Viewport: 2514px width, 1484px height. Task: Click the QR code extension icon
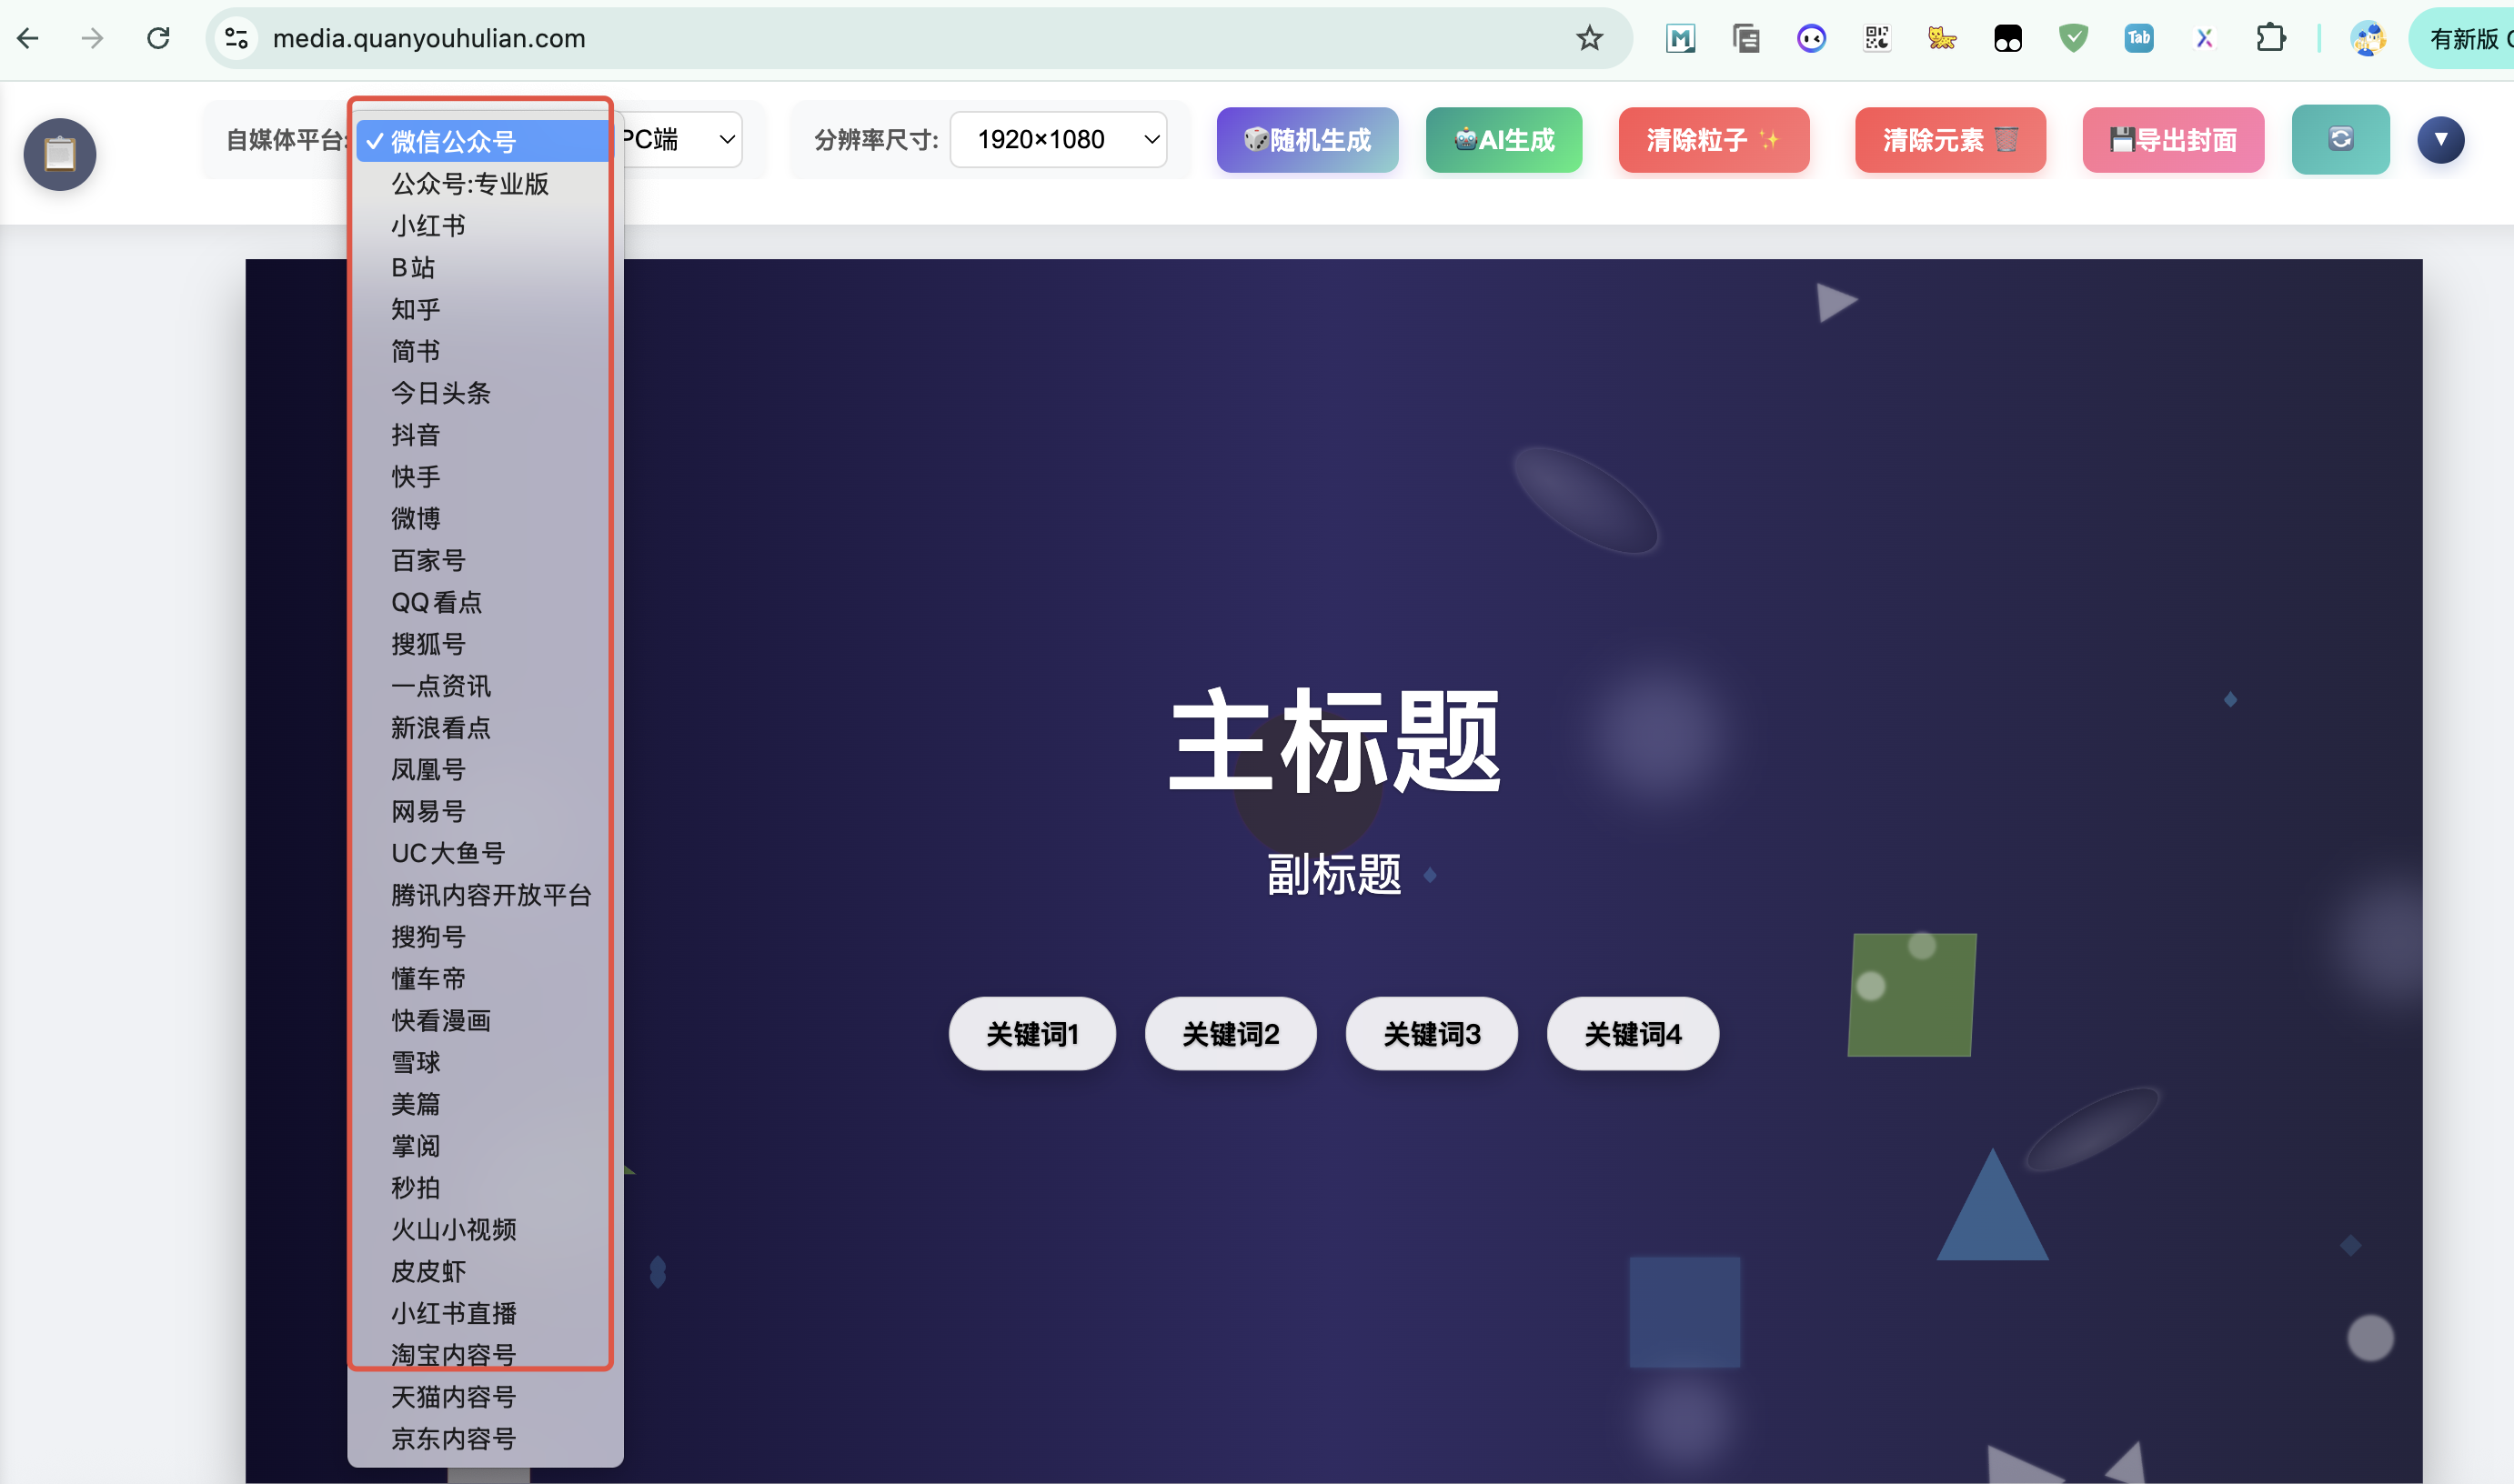click(1876, 39)
